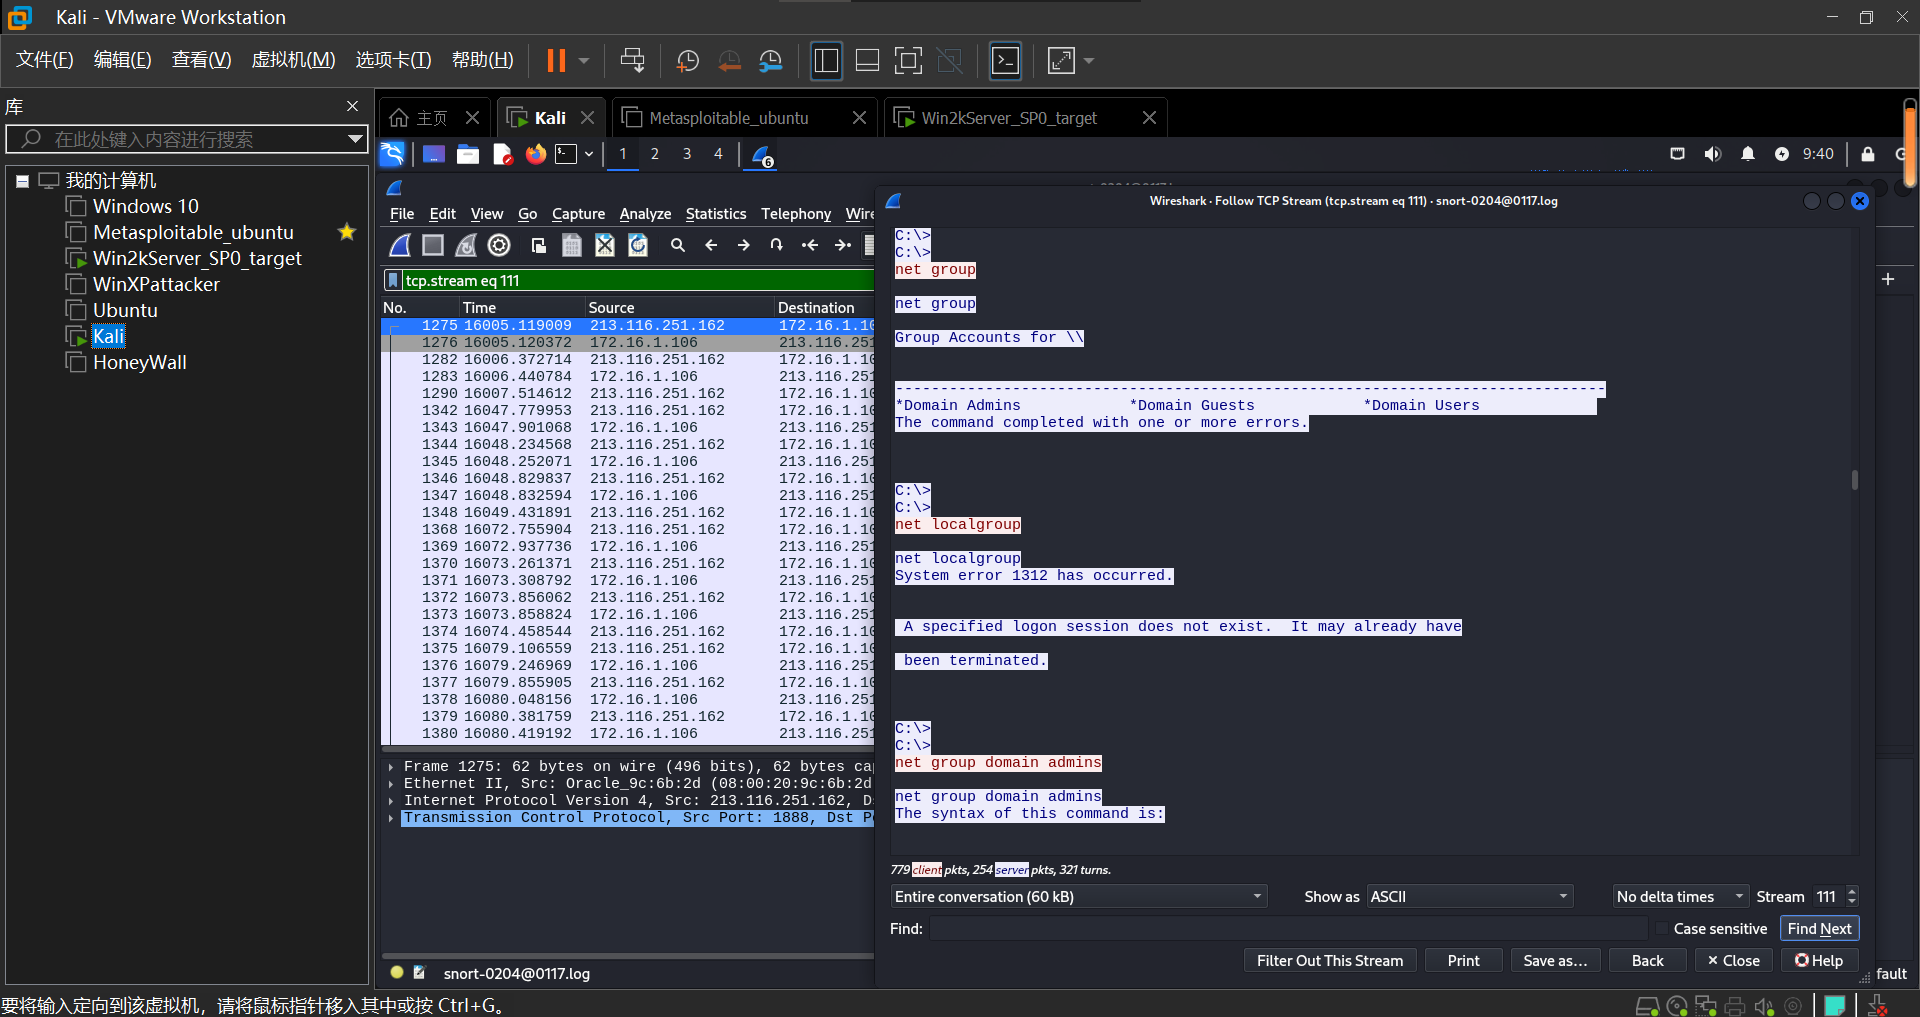Open the Show as ASCII dropdown
Viewport: 1920px width, 1017px height.
pyautogui.click(x=1469, y=897)
